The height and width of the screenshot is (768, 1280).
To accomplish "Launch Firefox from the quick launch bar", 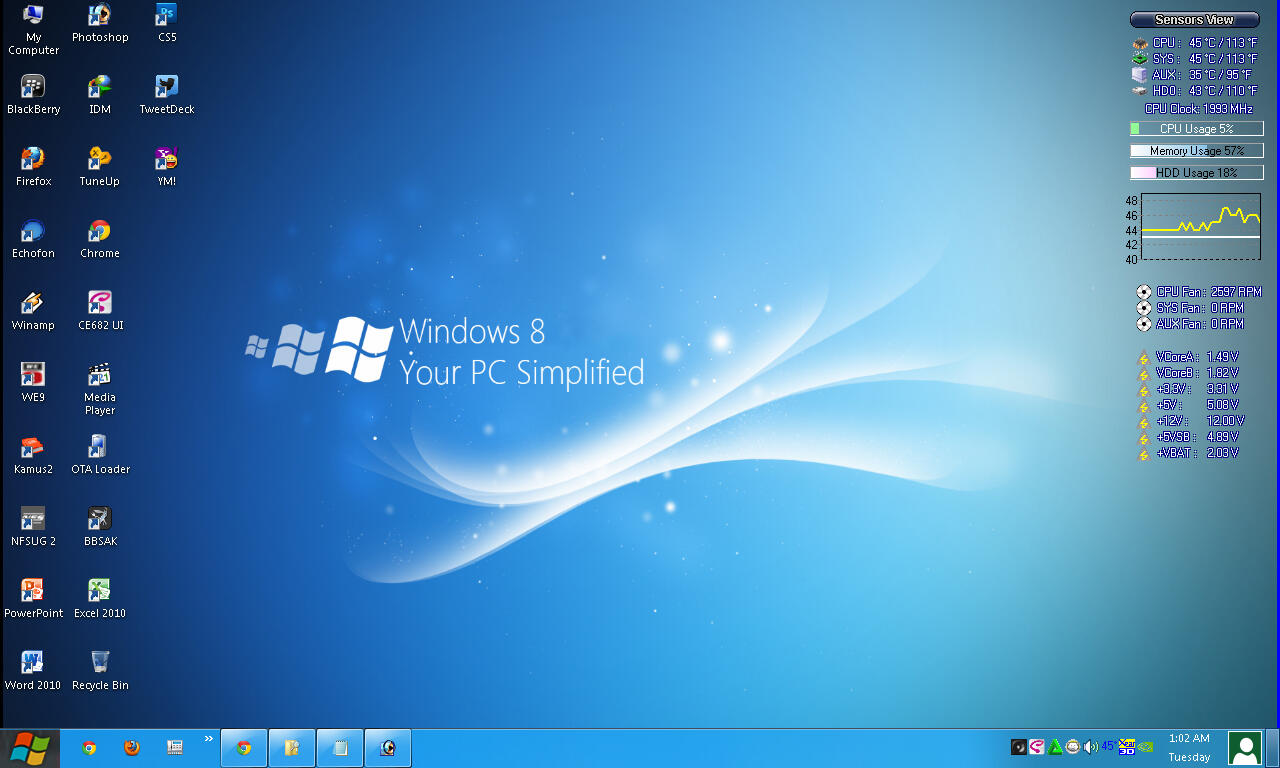I will coord(131,748).
